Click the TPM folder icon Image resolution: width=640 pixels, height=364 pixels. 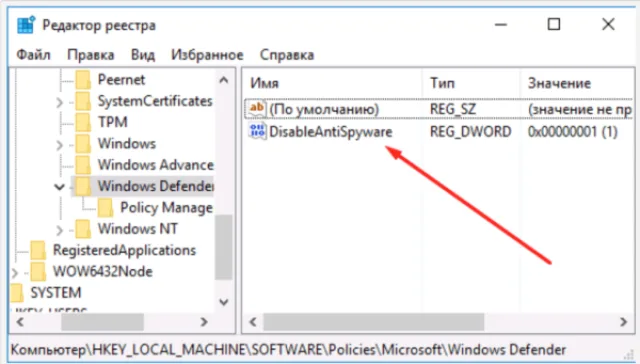click(x=83, y=122)
